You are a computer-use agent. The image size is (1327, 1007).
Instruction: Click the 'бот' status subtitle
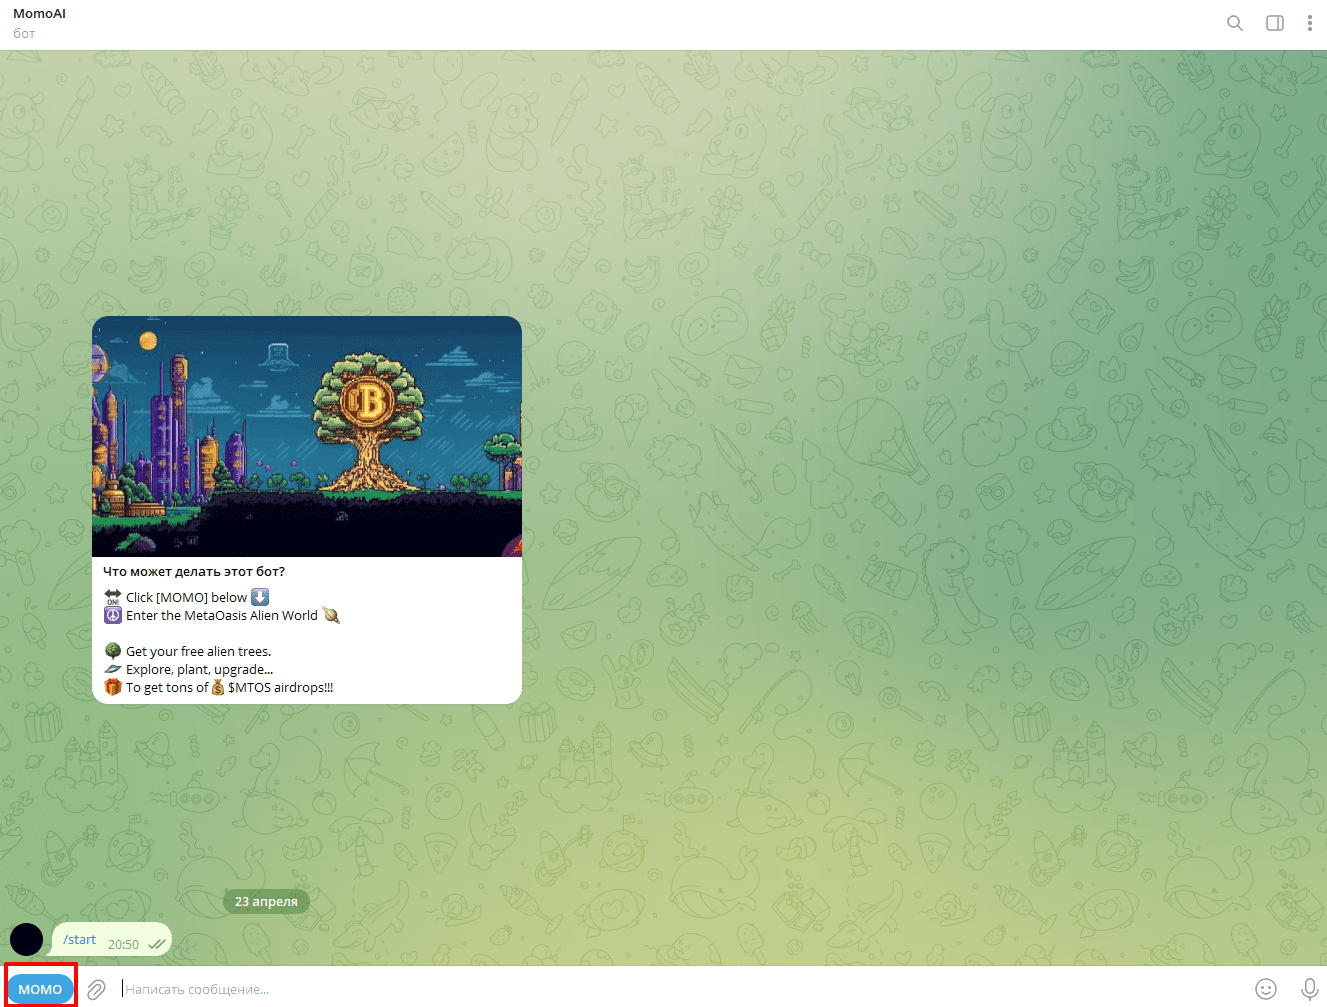pos(24,34)
